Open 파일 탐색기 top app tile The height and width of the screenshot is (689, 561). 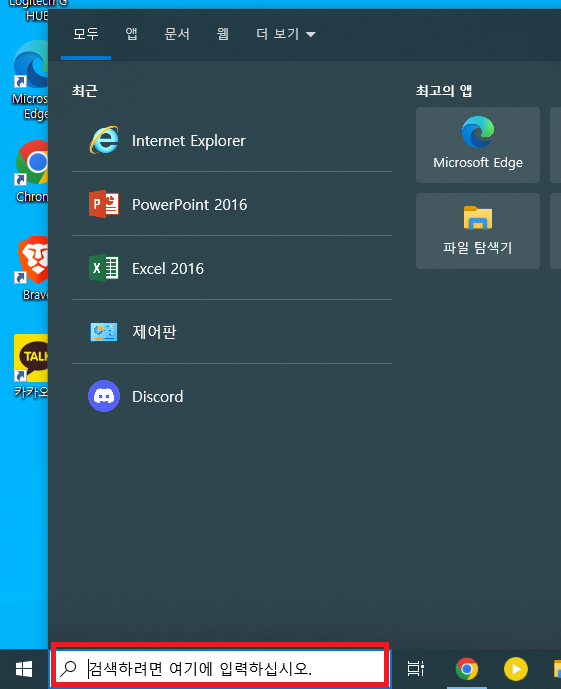pos(478,231)
